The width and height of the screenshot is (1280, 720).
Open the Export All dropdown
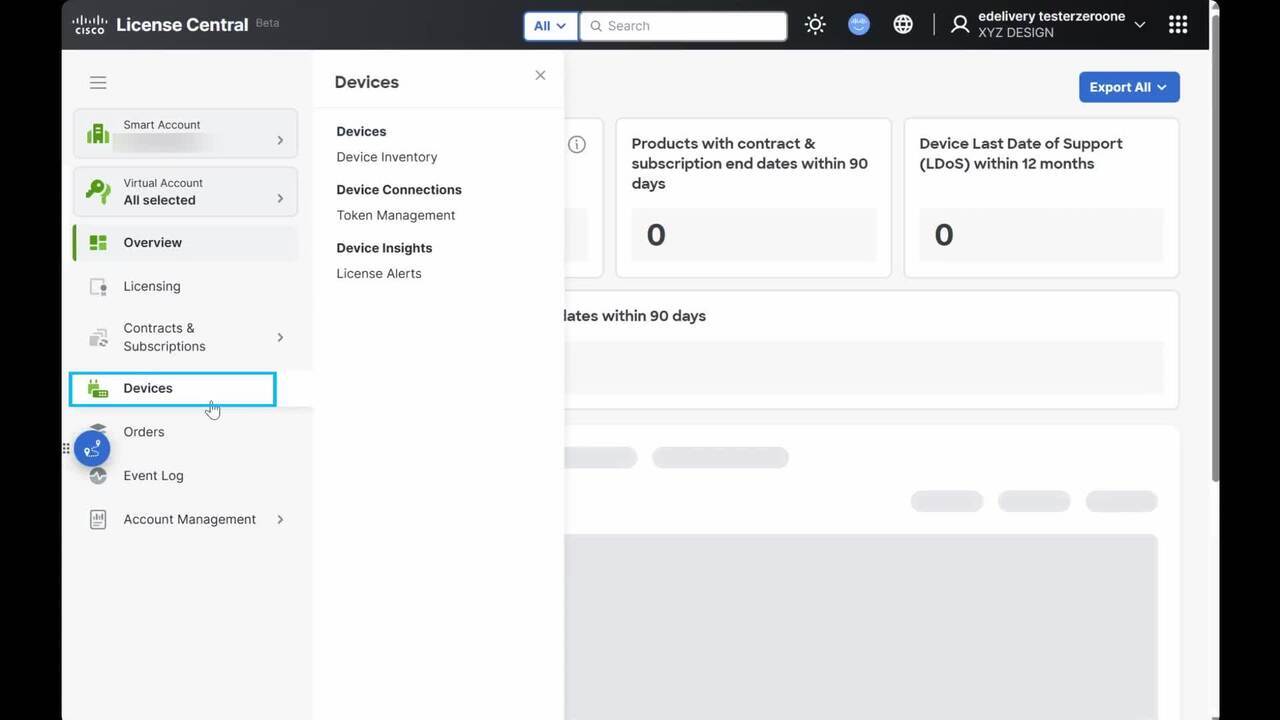click(x=1129, y=87)
